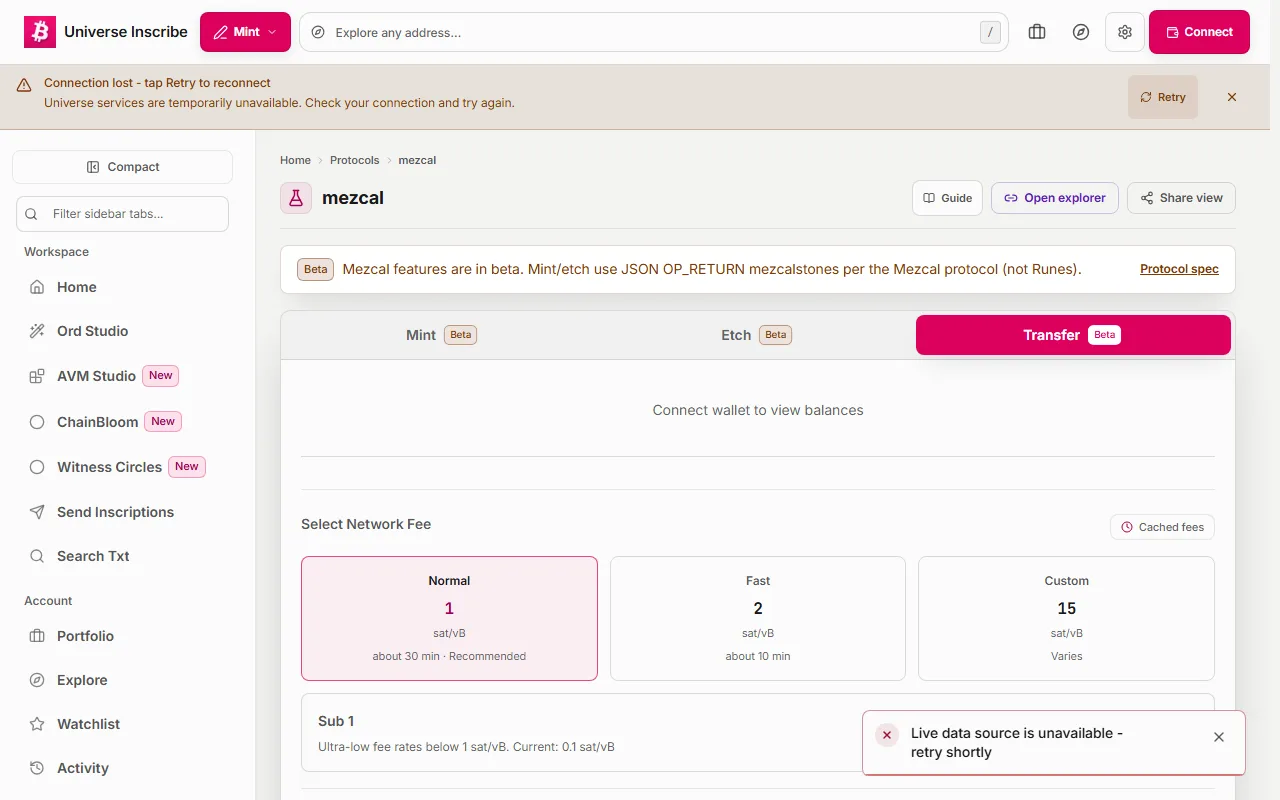This screenshot has width=1280, height=800.
Task: Select the Normal 1 sat/vB fee
Action: click(x=449, y=618)
